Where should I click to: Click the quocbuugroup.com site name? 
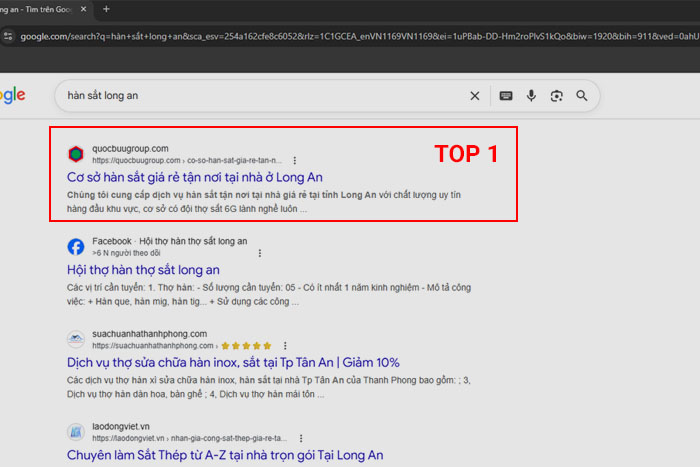pyautogui.click(x=130, y=148)
